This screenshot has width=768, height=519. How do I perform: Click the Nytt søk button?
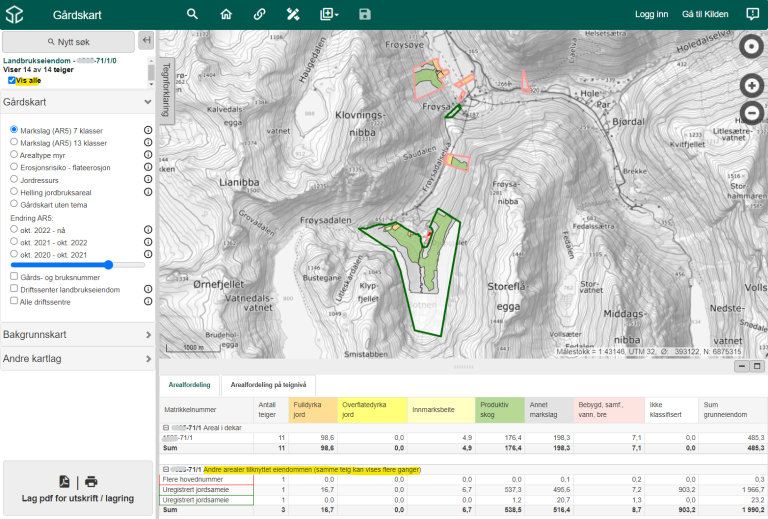[68, 41]
